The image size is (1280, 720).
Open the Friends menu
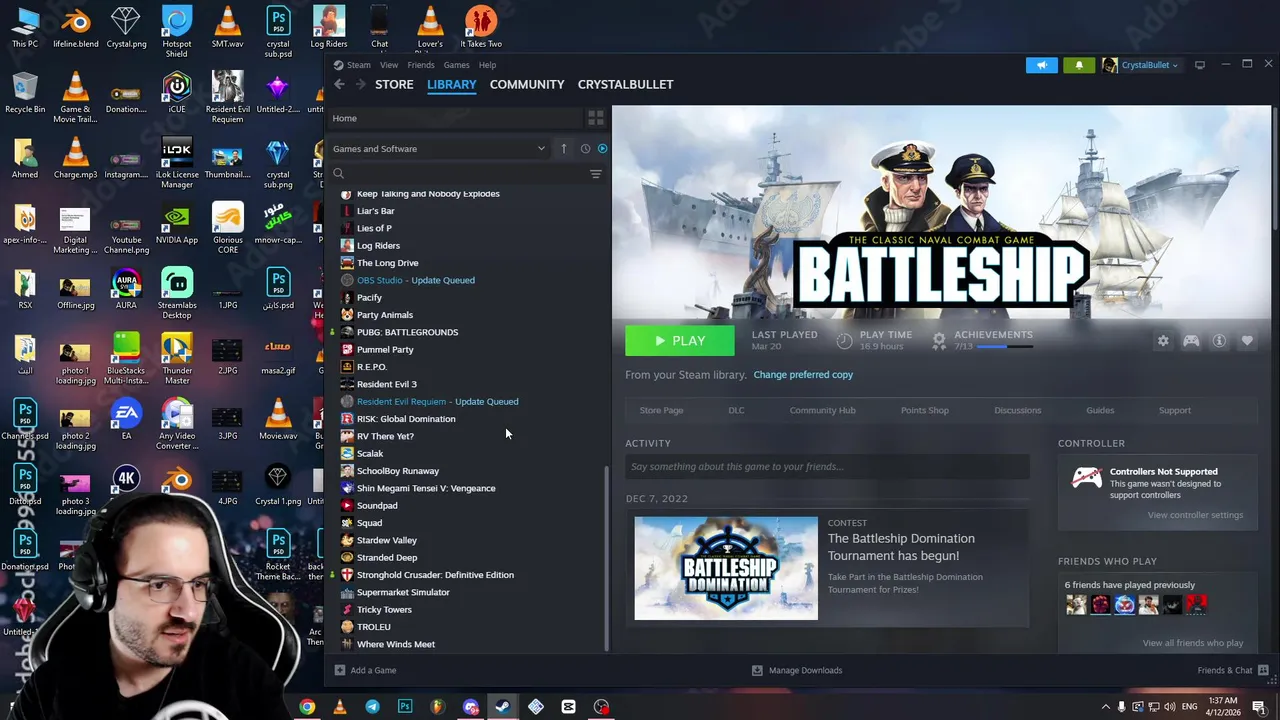421,65
